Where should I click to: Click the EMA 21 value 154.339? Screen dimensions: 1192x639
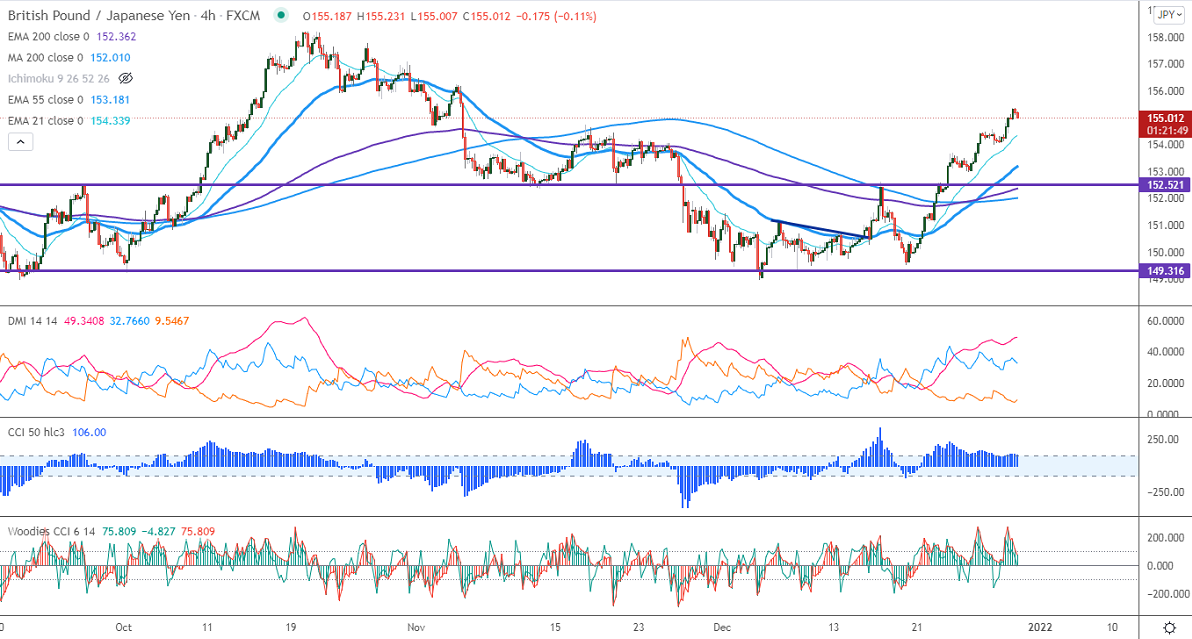110,121
